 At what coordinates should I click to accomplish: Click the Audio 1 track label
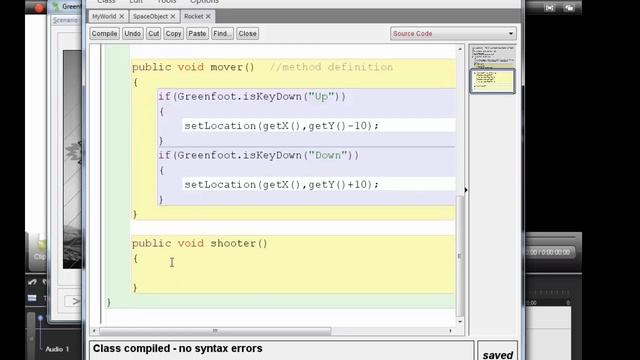pyautogui.click(x=57, y=349)
